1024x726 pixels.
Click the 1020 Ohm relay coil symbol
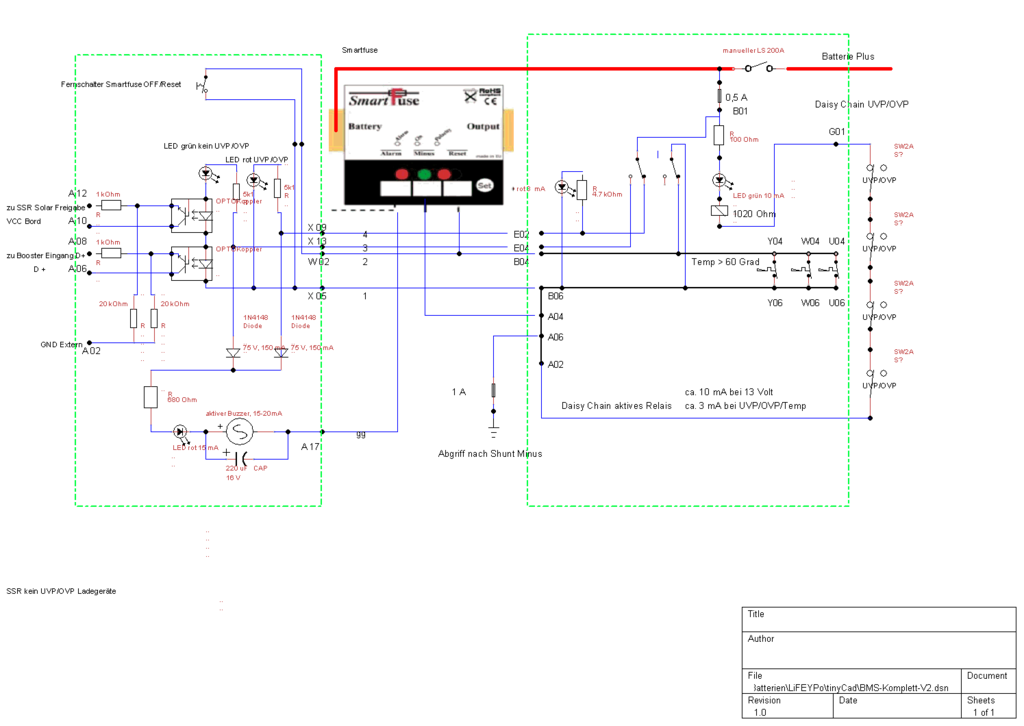(719, 211)
